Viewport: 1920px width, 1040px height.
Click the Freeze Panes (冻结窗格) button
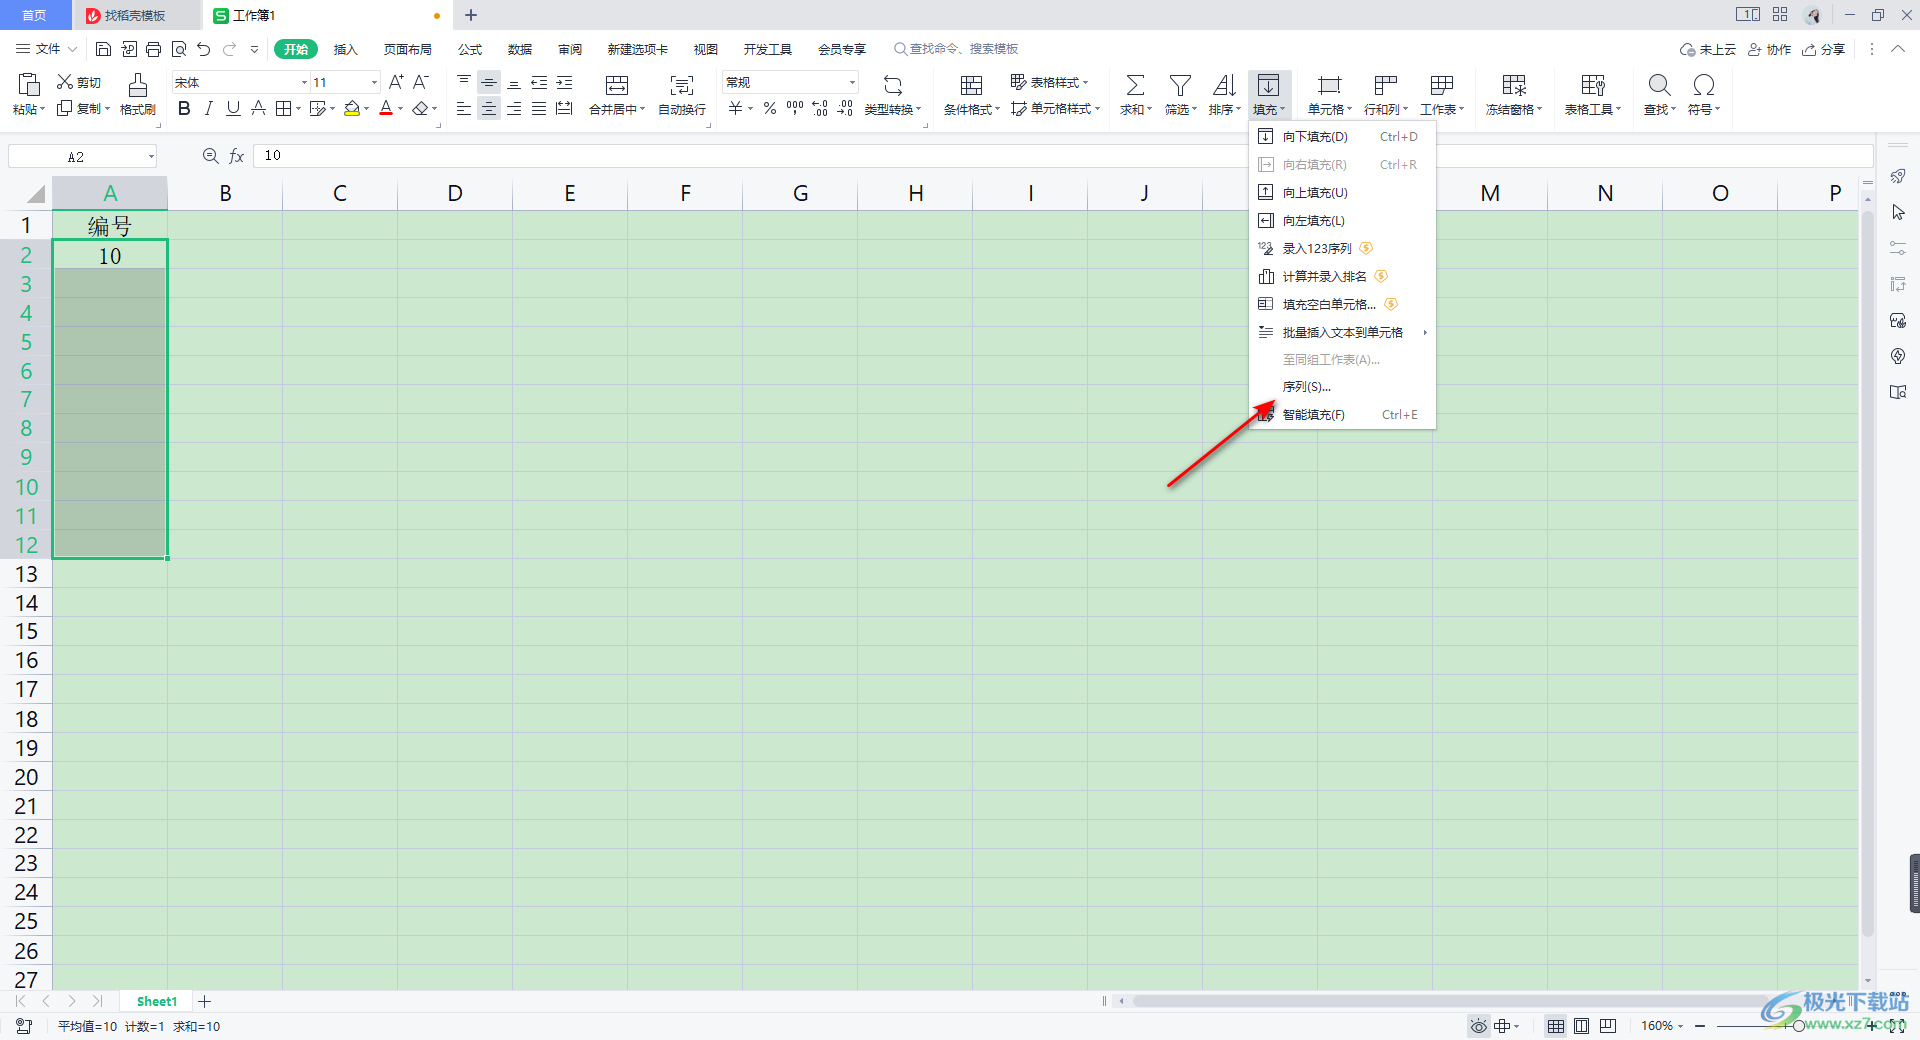pyautogui.click(x=1514, y=95)
